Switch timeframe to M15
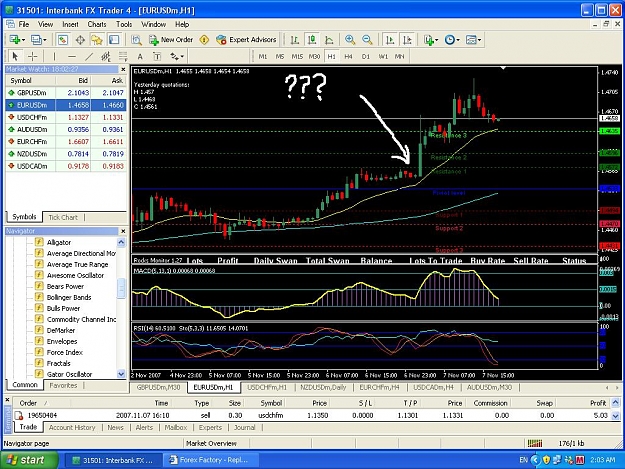 tap(297, 57)
